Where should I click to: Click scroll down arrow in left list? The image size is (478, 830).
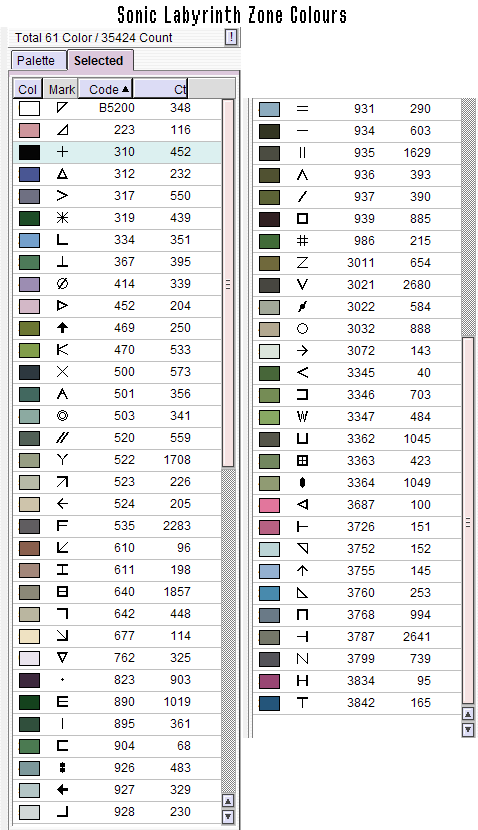[228, 816]
